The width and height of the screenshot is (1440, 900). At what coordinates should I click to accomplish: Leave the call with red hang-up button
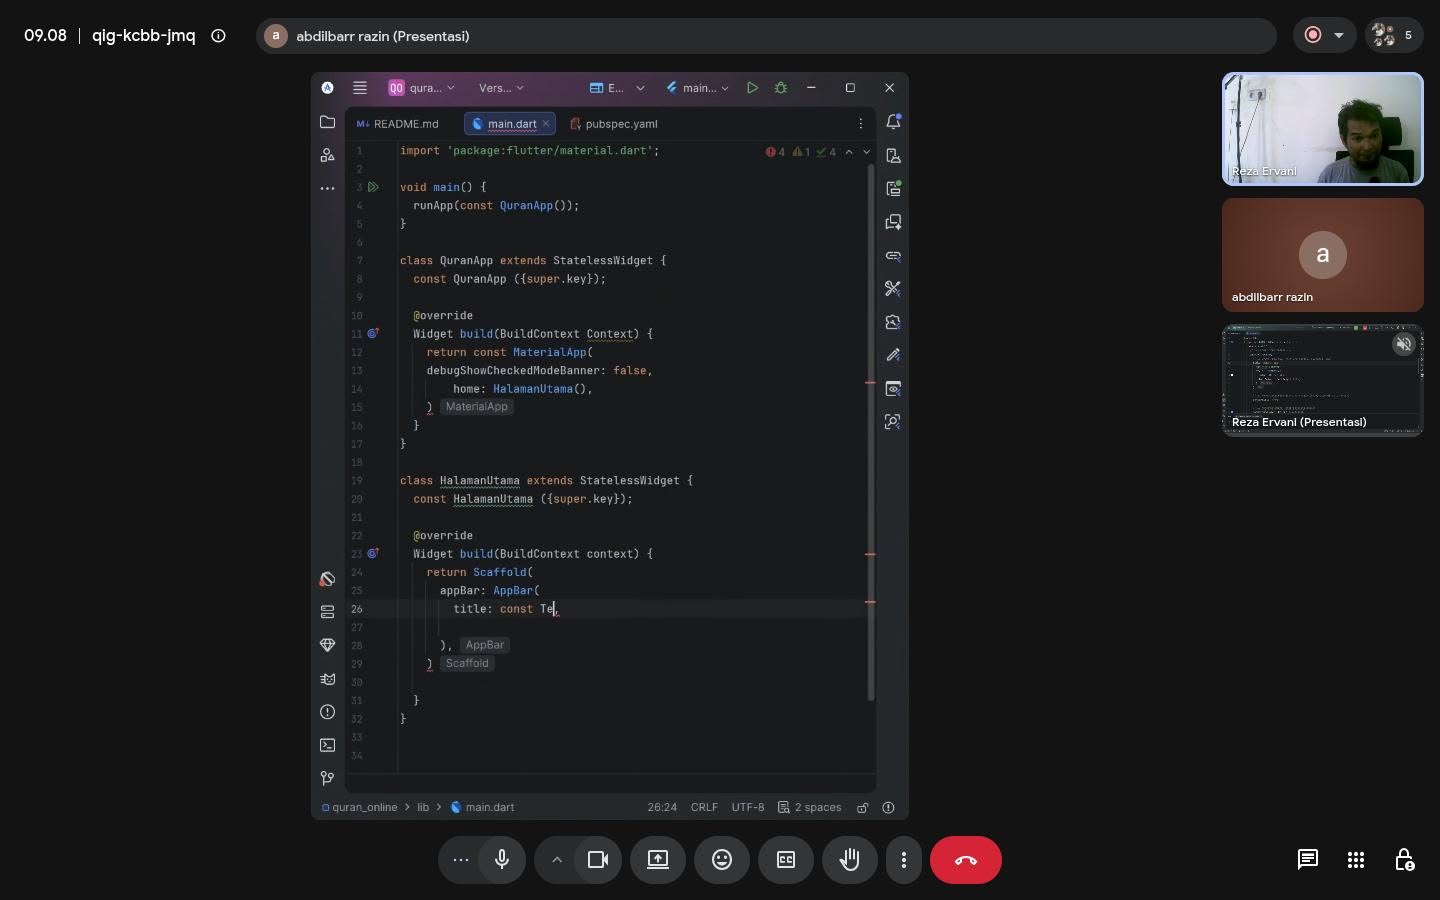click(x=966, y=860)
